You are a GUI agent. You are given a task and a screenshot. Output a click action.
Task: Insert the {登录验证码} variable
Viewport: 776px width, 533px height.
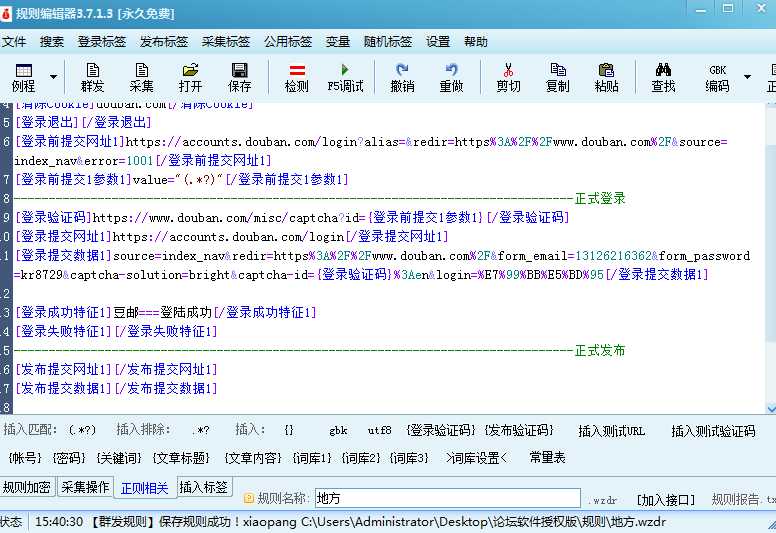click(x=441, y=430)
